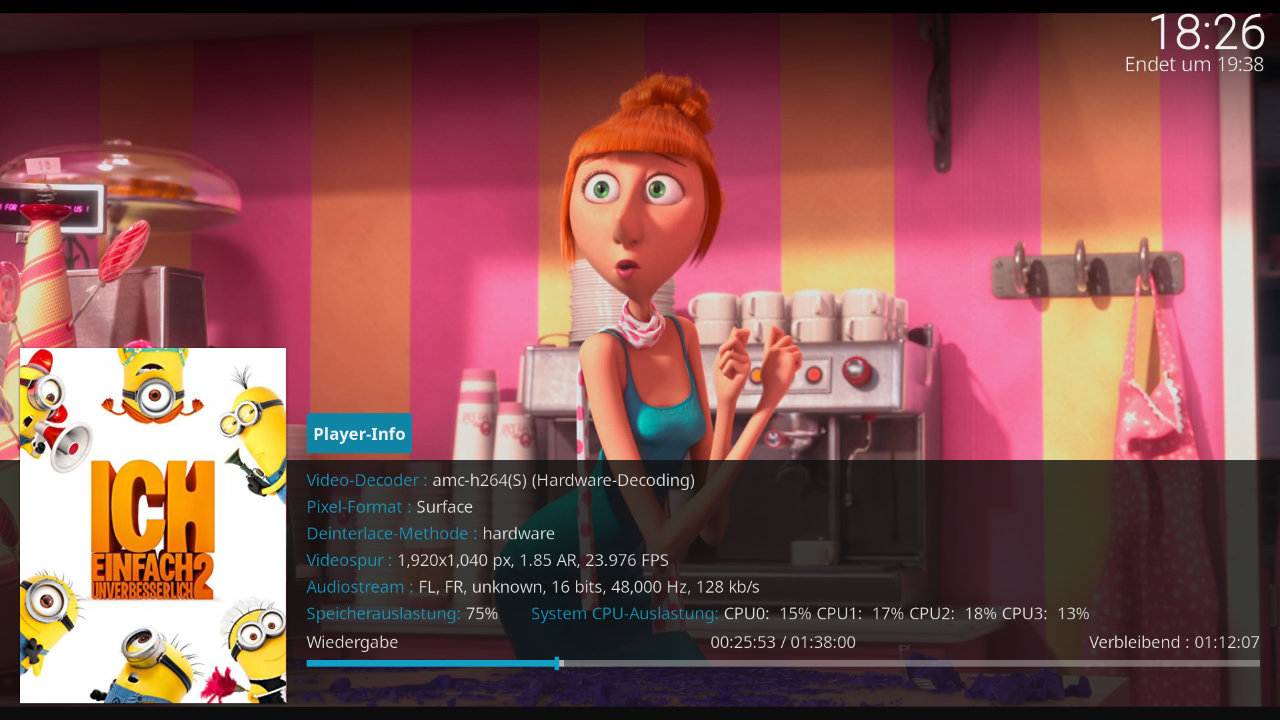Click the Wiedergabe status text
1280x720 pixels.
pyautogui.click(x=352, y=642)
